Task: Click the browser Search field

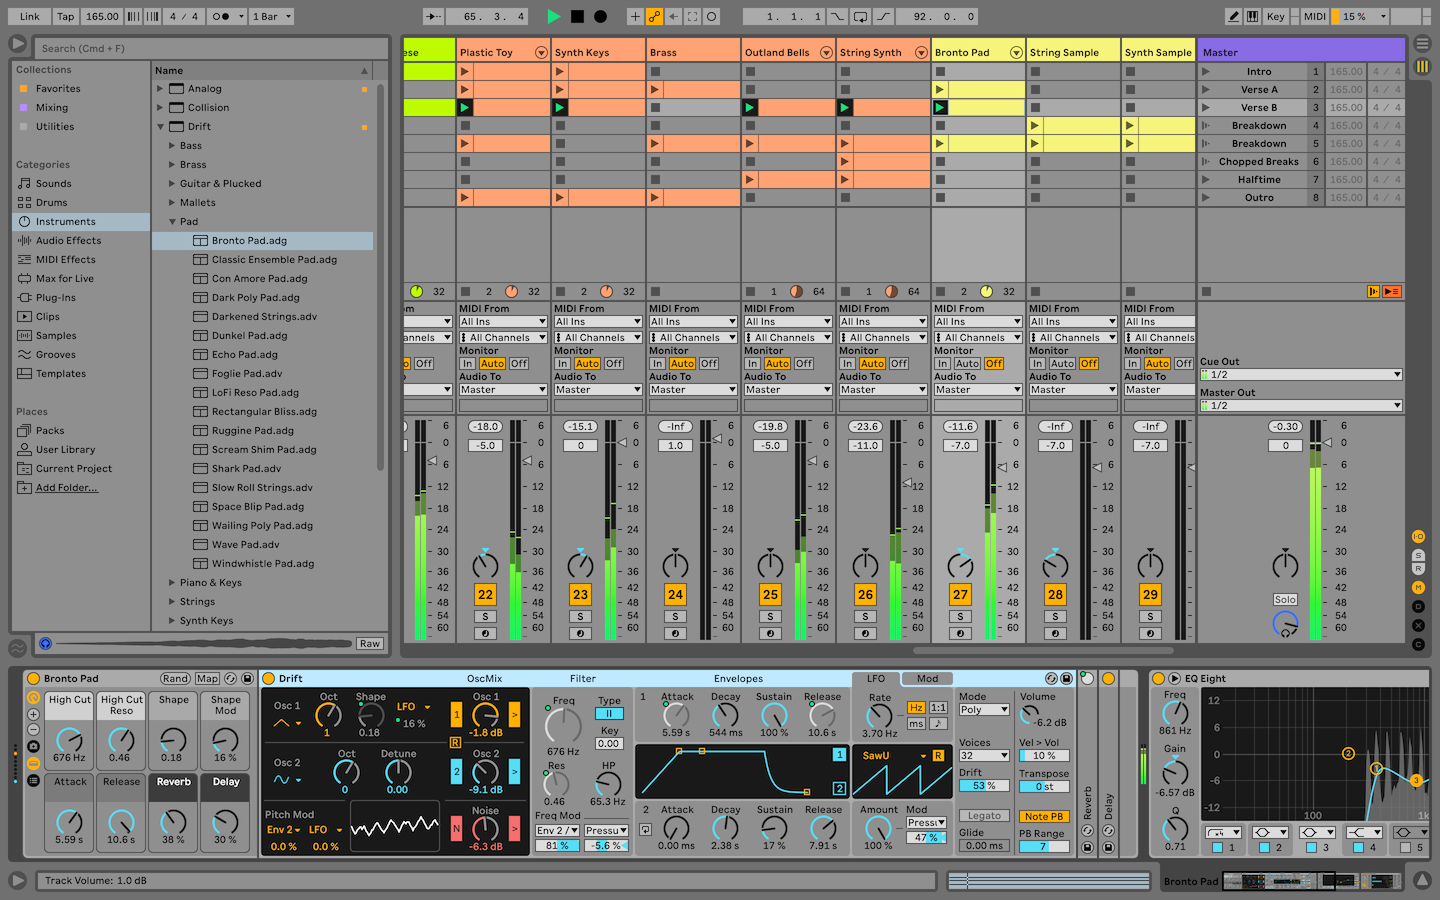Action: click(x=210, y=48)
